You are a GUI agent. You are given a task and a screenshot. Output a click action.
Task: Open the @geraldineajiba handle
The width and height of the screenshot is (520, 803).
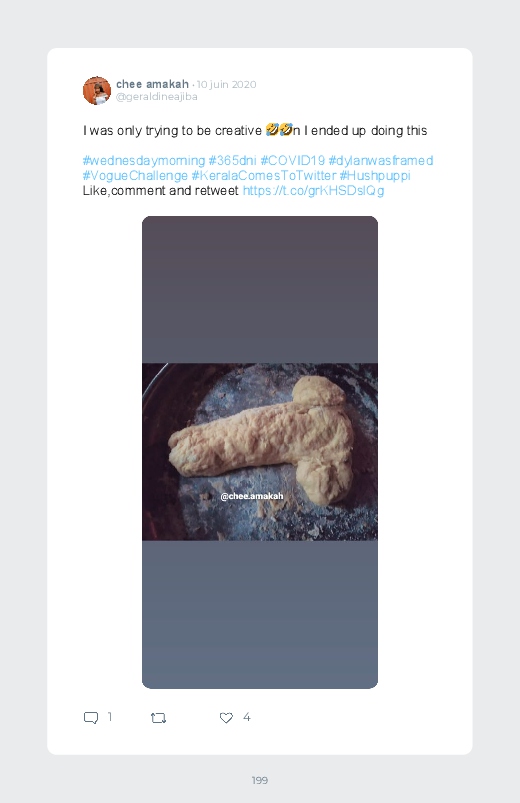157,96
